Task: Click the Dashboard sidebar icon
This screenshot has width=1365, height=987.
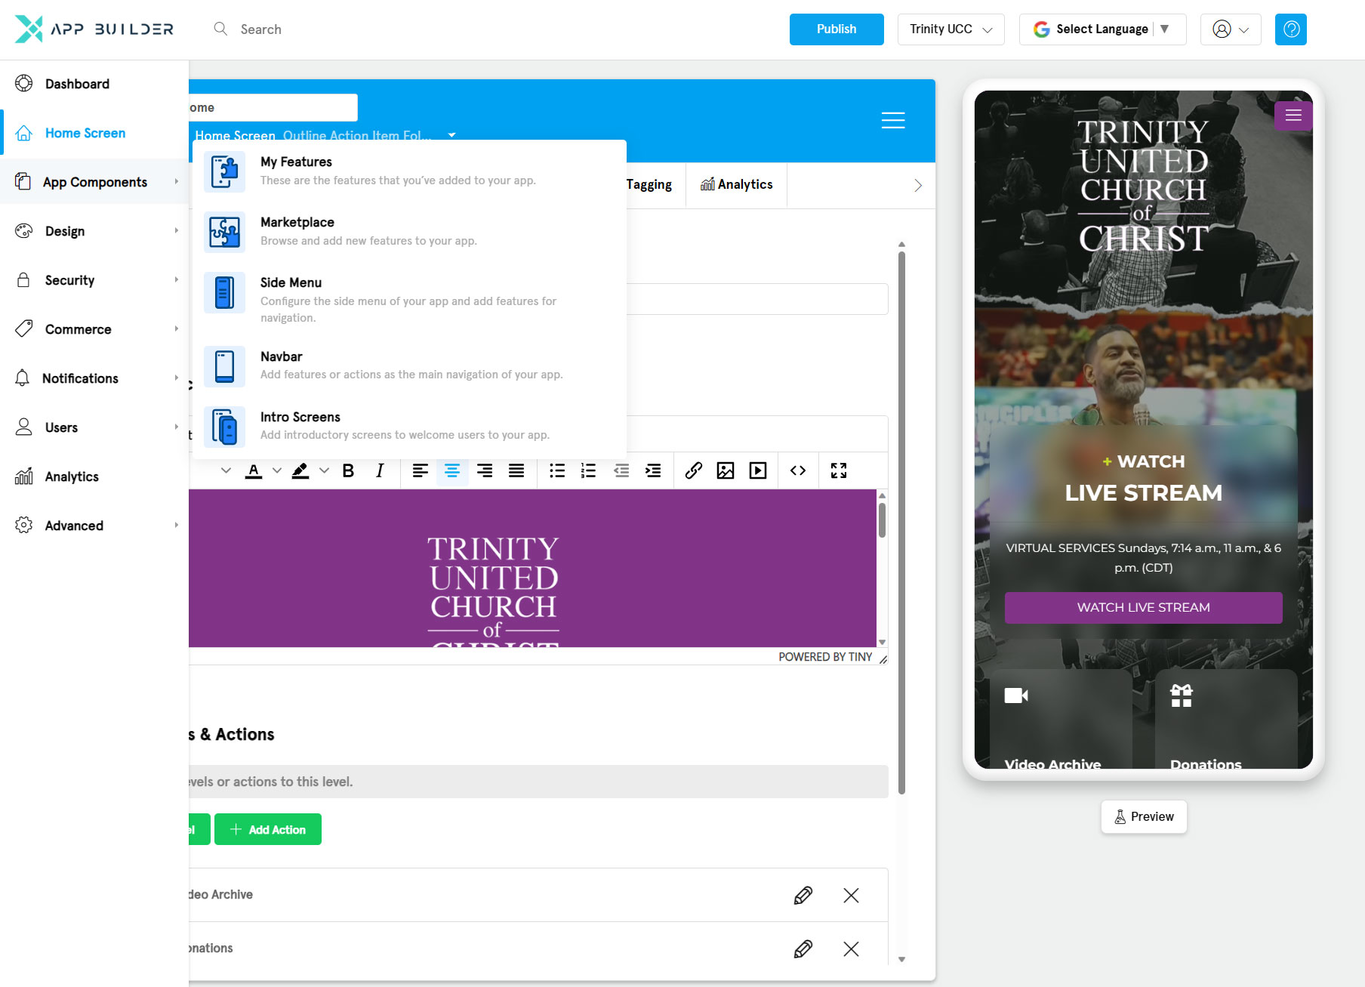Action: (24, 83)
